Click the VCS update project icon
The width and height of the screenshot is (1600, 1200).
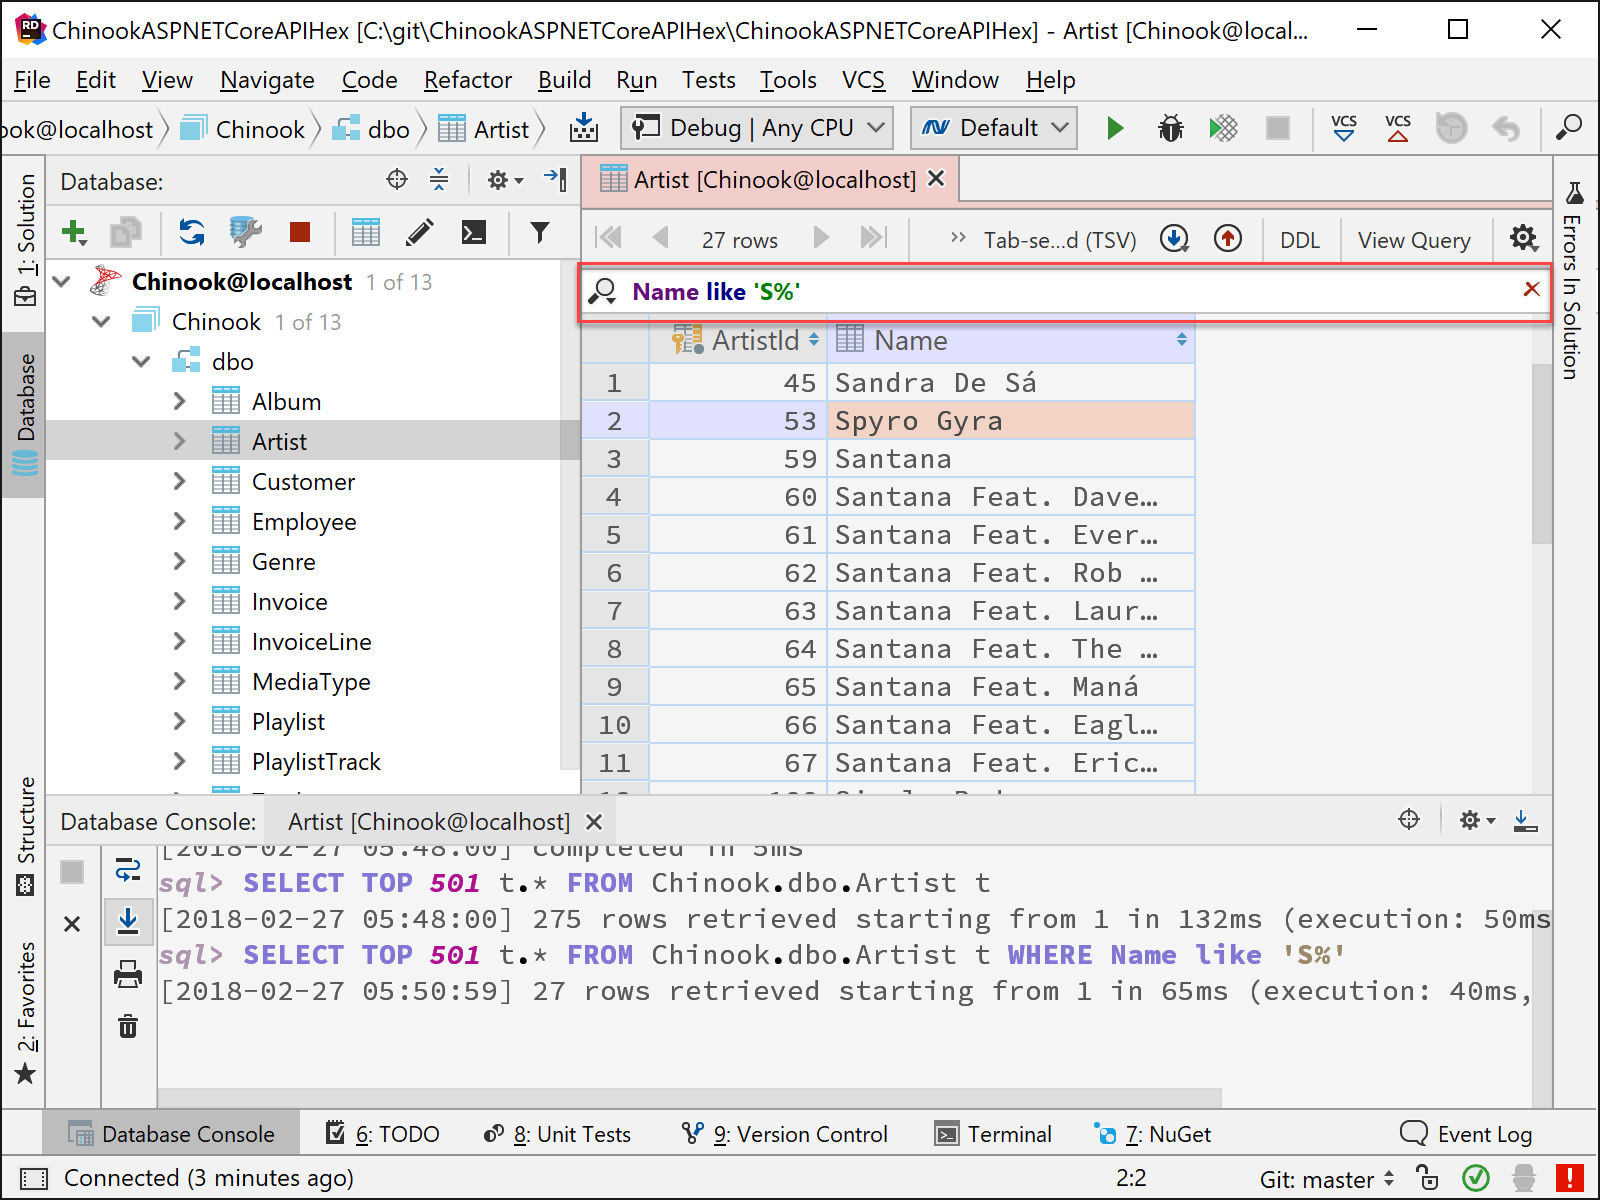1344,128
